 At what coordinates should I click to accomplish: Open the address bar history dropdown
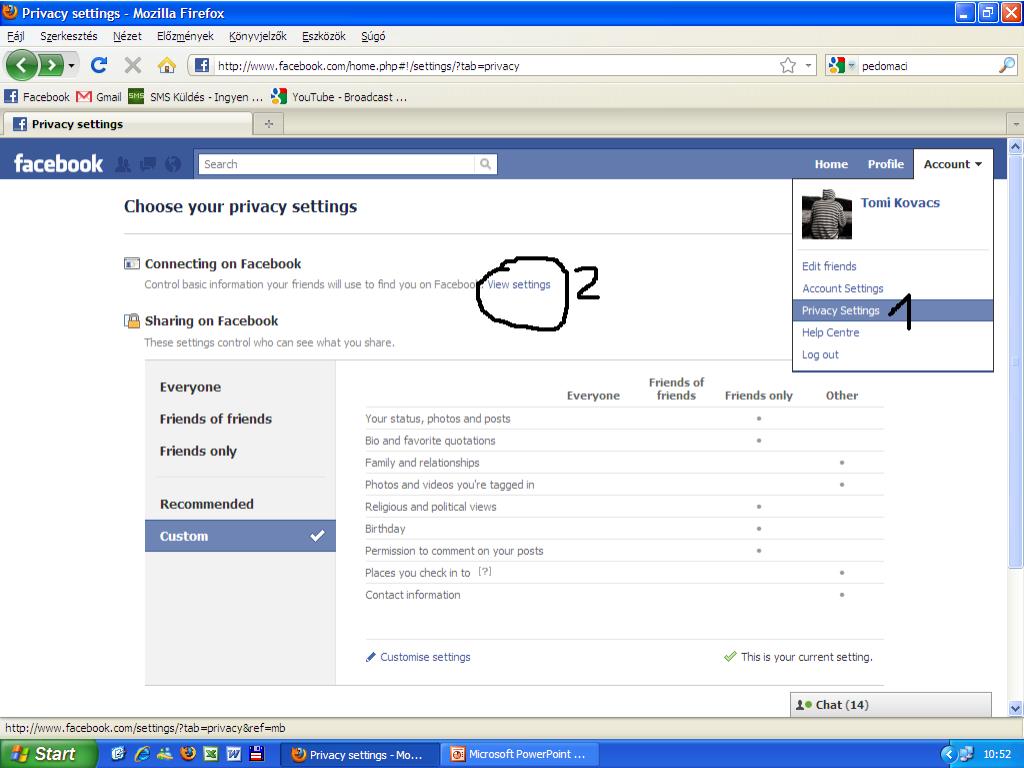[809, 66]
